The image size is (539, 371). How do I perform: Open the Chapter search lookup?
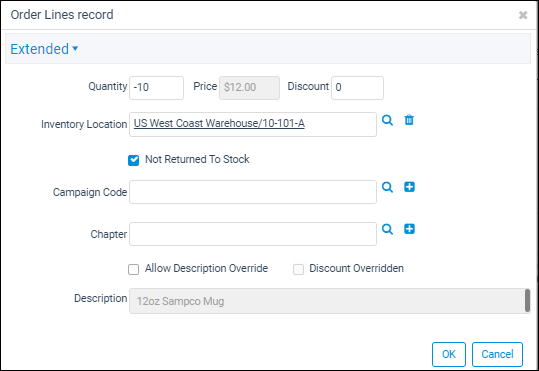coord(387,229)
